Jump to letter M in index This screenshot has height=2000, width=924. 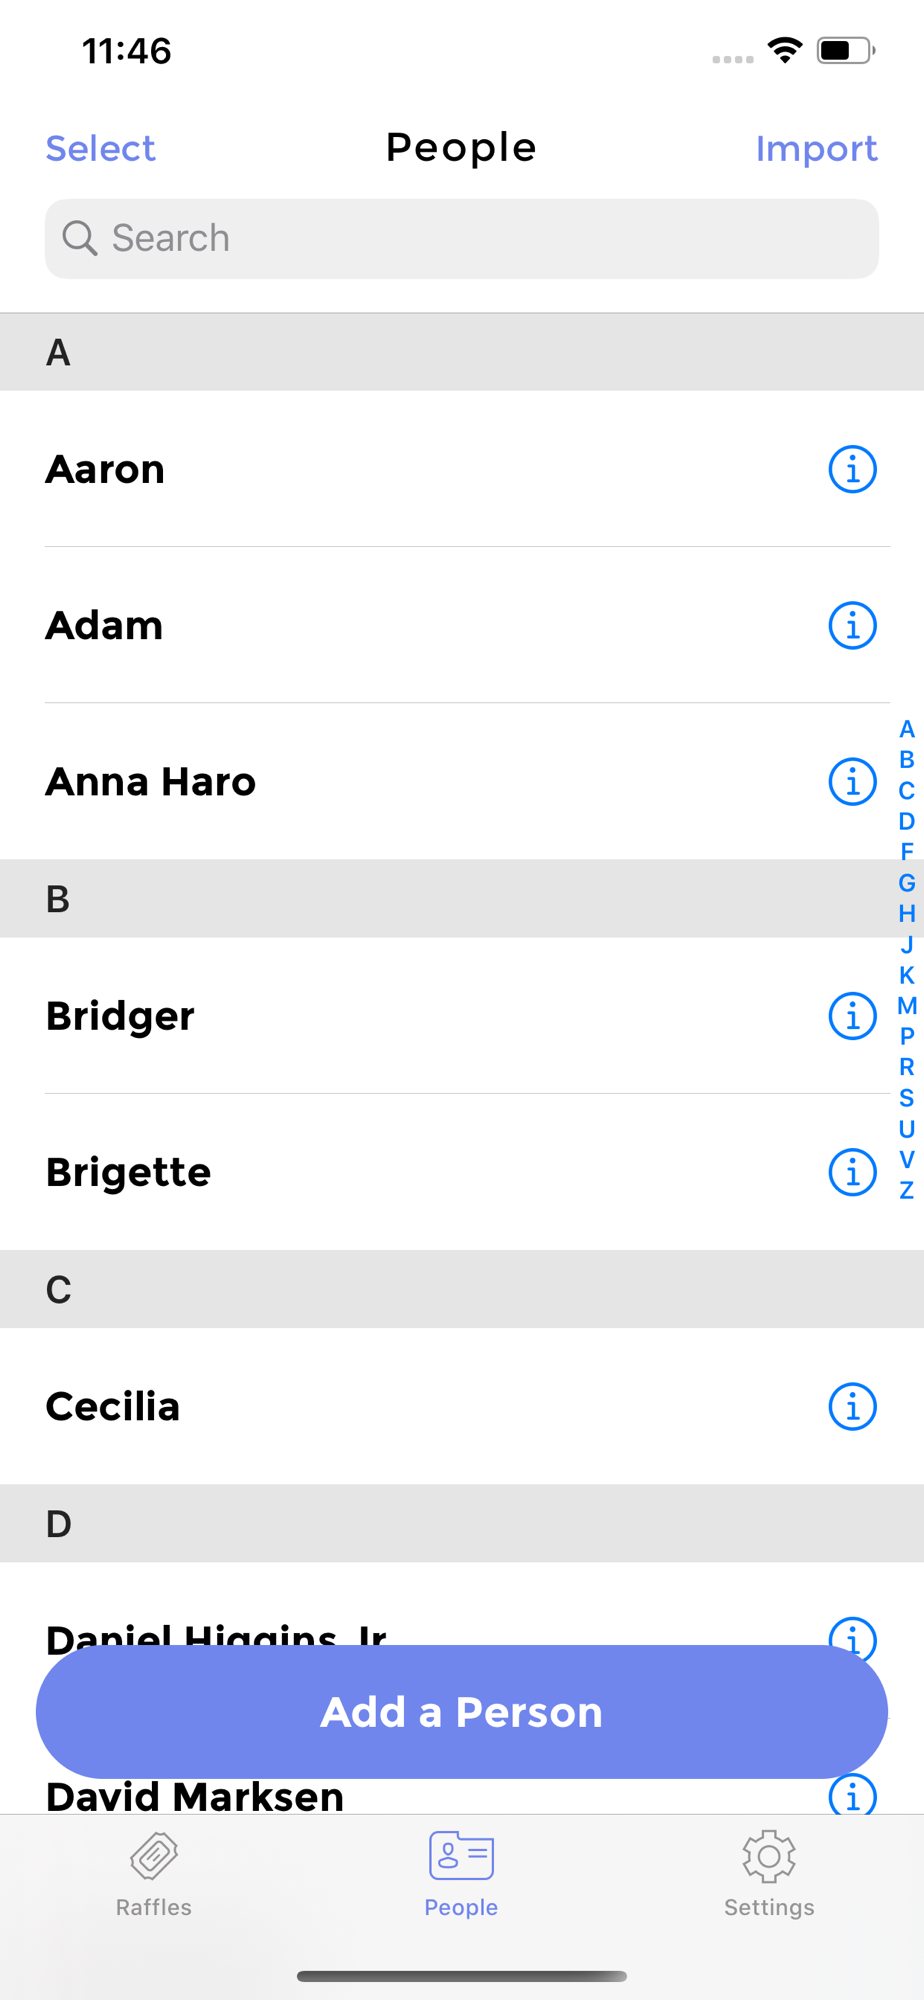click(907, 1006)
